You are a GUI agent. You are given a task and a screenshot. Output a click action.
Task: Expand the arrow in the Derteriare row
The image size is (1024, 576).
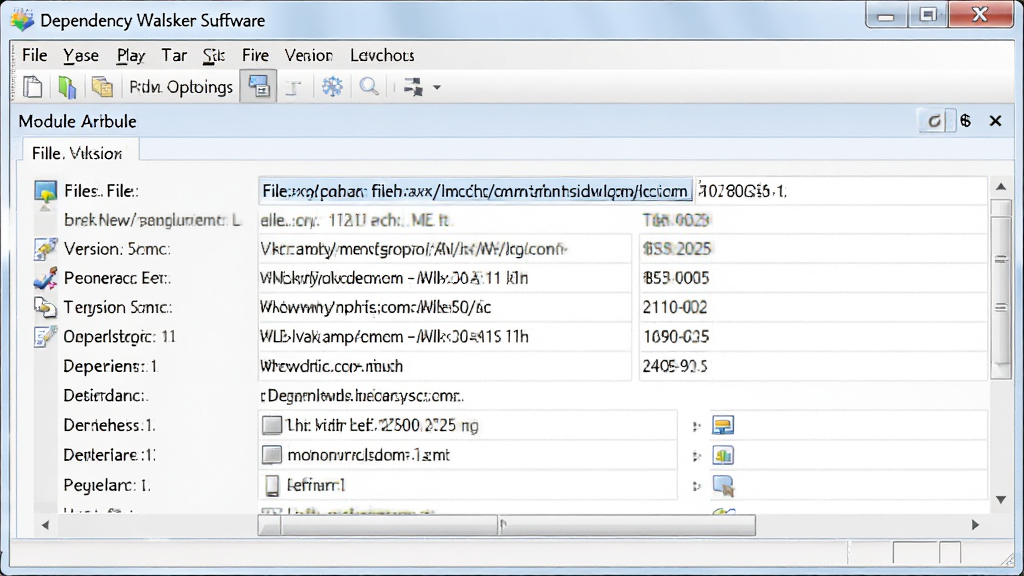[697, 456]
